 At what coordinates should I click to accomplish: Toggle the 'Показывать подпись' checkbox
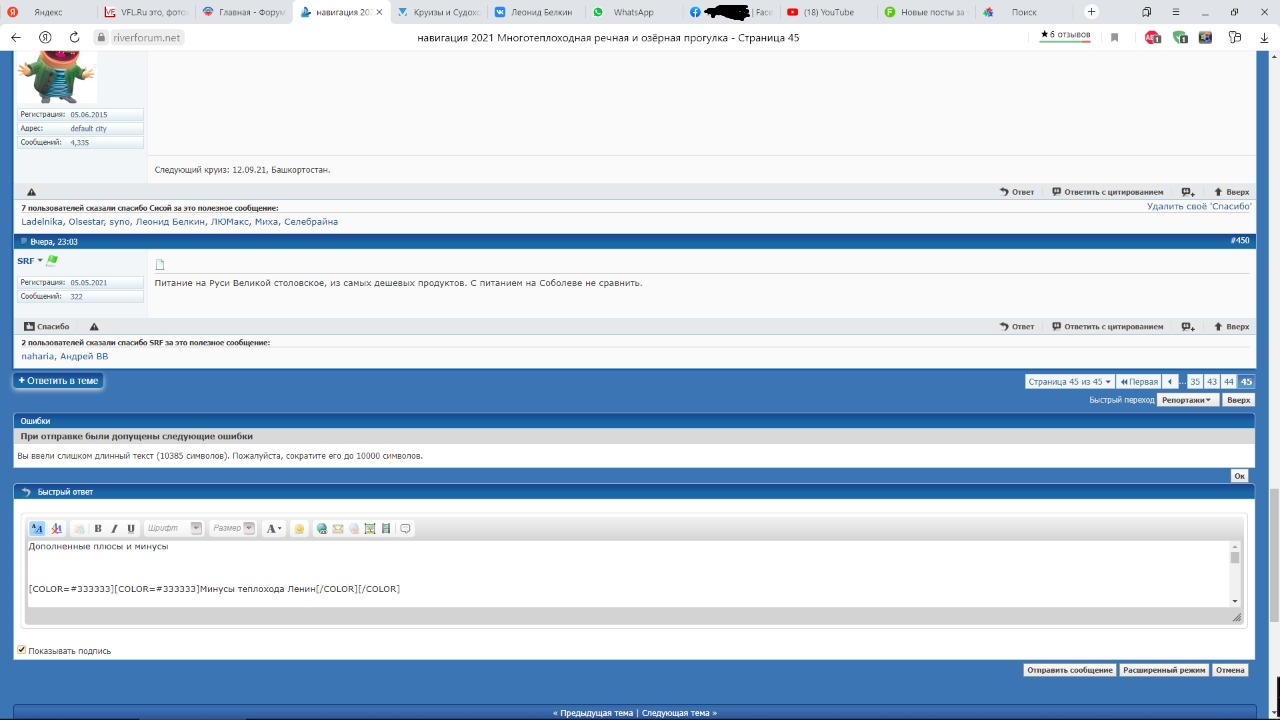[x=22, y=650]
